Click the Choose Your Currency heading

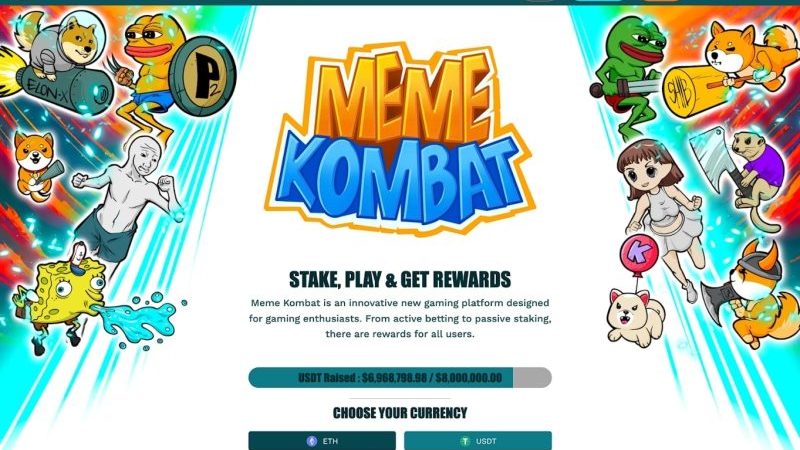tap(400, 413)
